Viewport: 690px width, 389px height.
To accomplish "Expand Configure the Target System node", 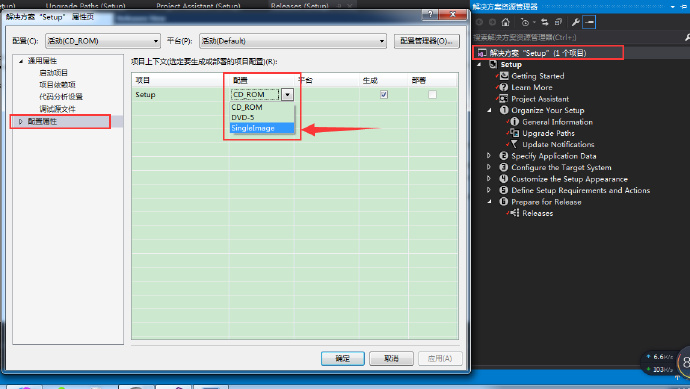I will tap(488, 167).
